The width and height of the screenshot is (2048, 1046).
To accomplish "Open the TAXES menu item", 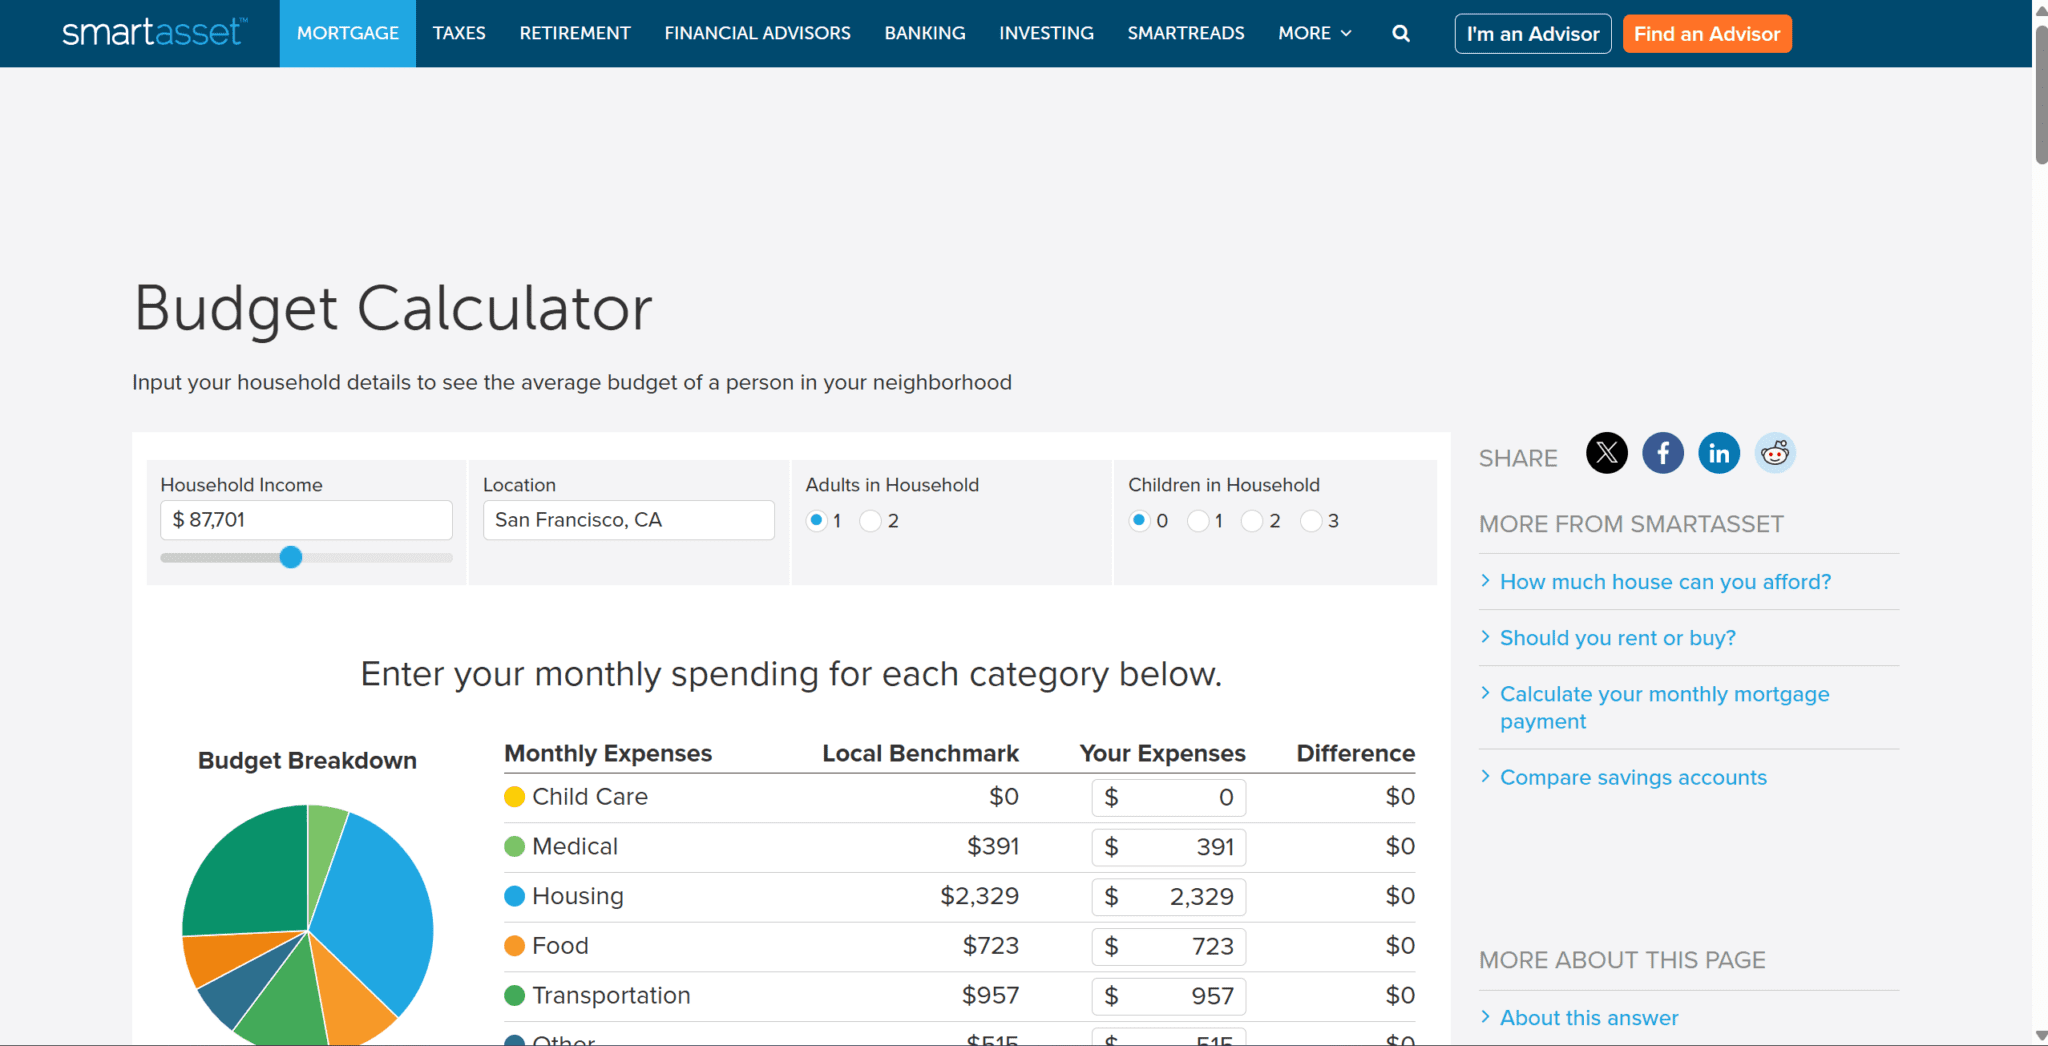I will [x=459, y=33].
